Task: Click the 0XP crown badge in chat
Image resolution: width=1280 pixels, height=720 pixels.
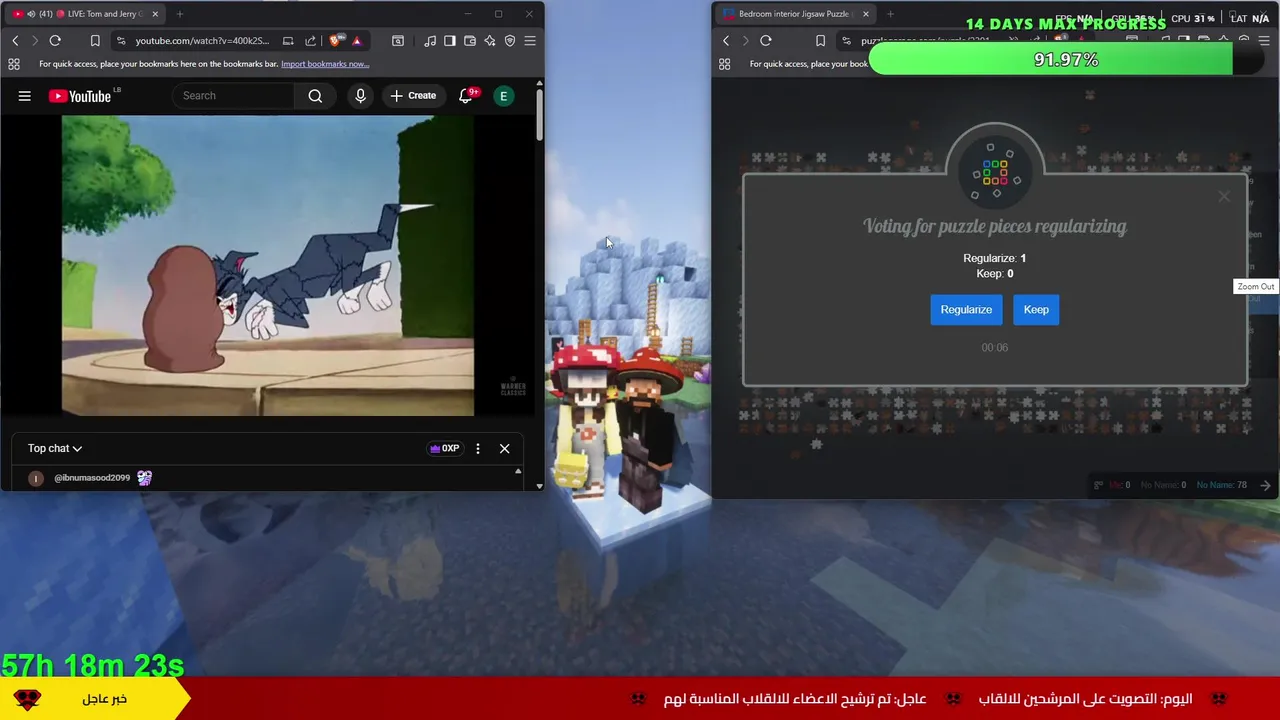Action: [x=445, y=448]
